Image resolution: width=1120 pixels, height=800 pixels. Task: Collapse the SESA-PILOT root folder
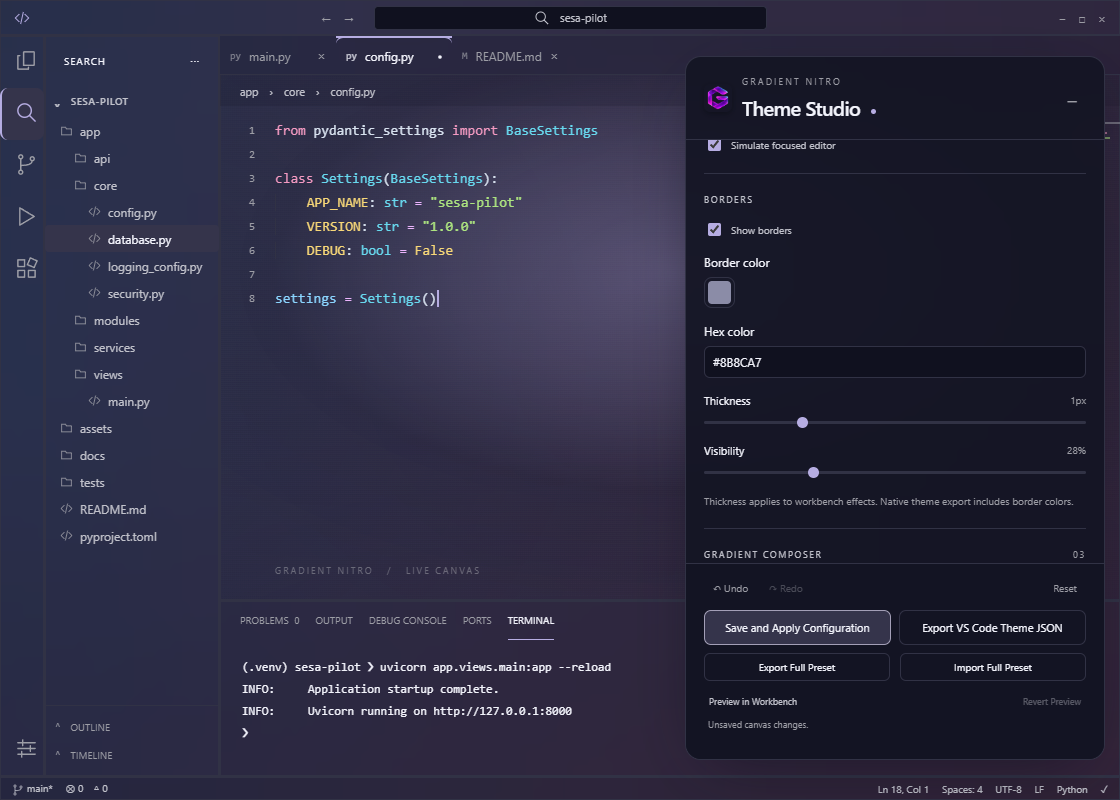click(x=99, y=101)
